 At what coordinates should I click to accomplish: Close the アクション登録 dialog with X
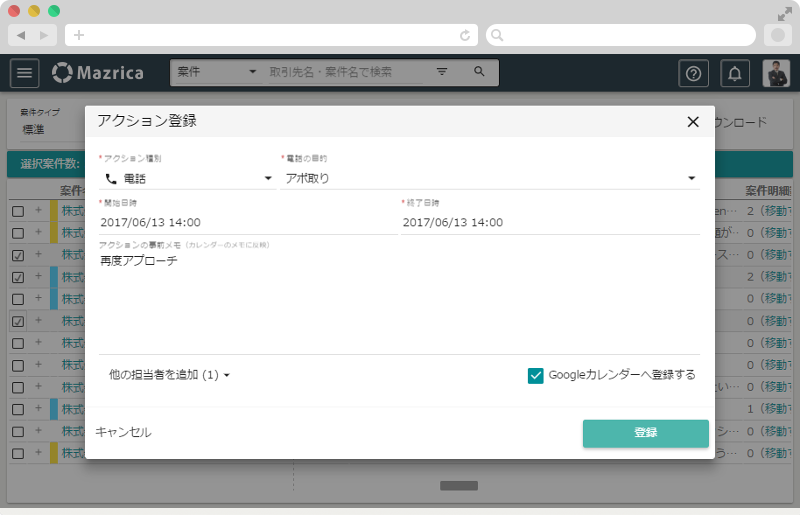[x=692, y=122]
